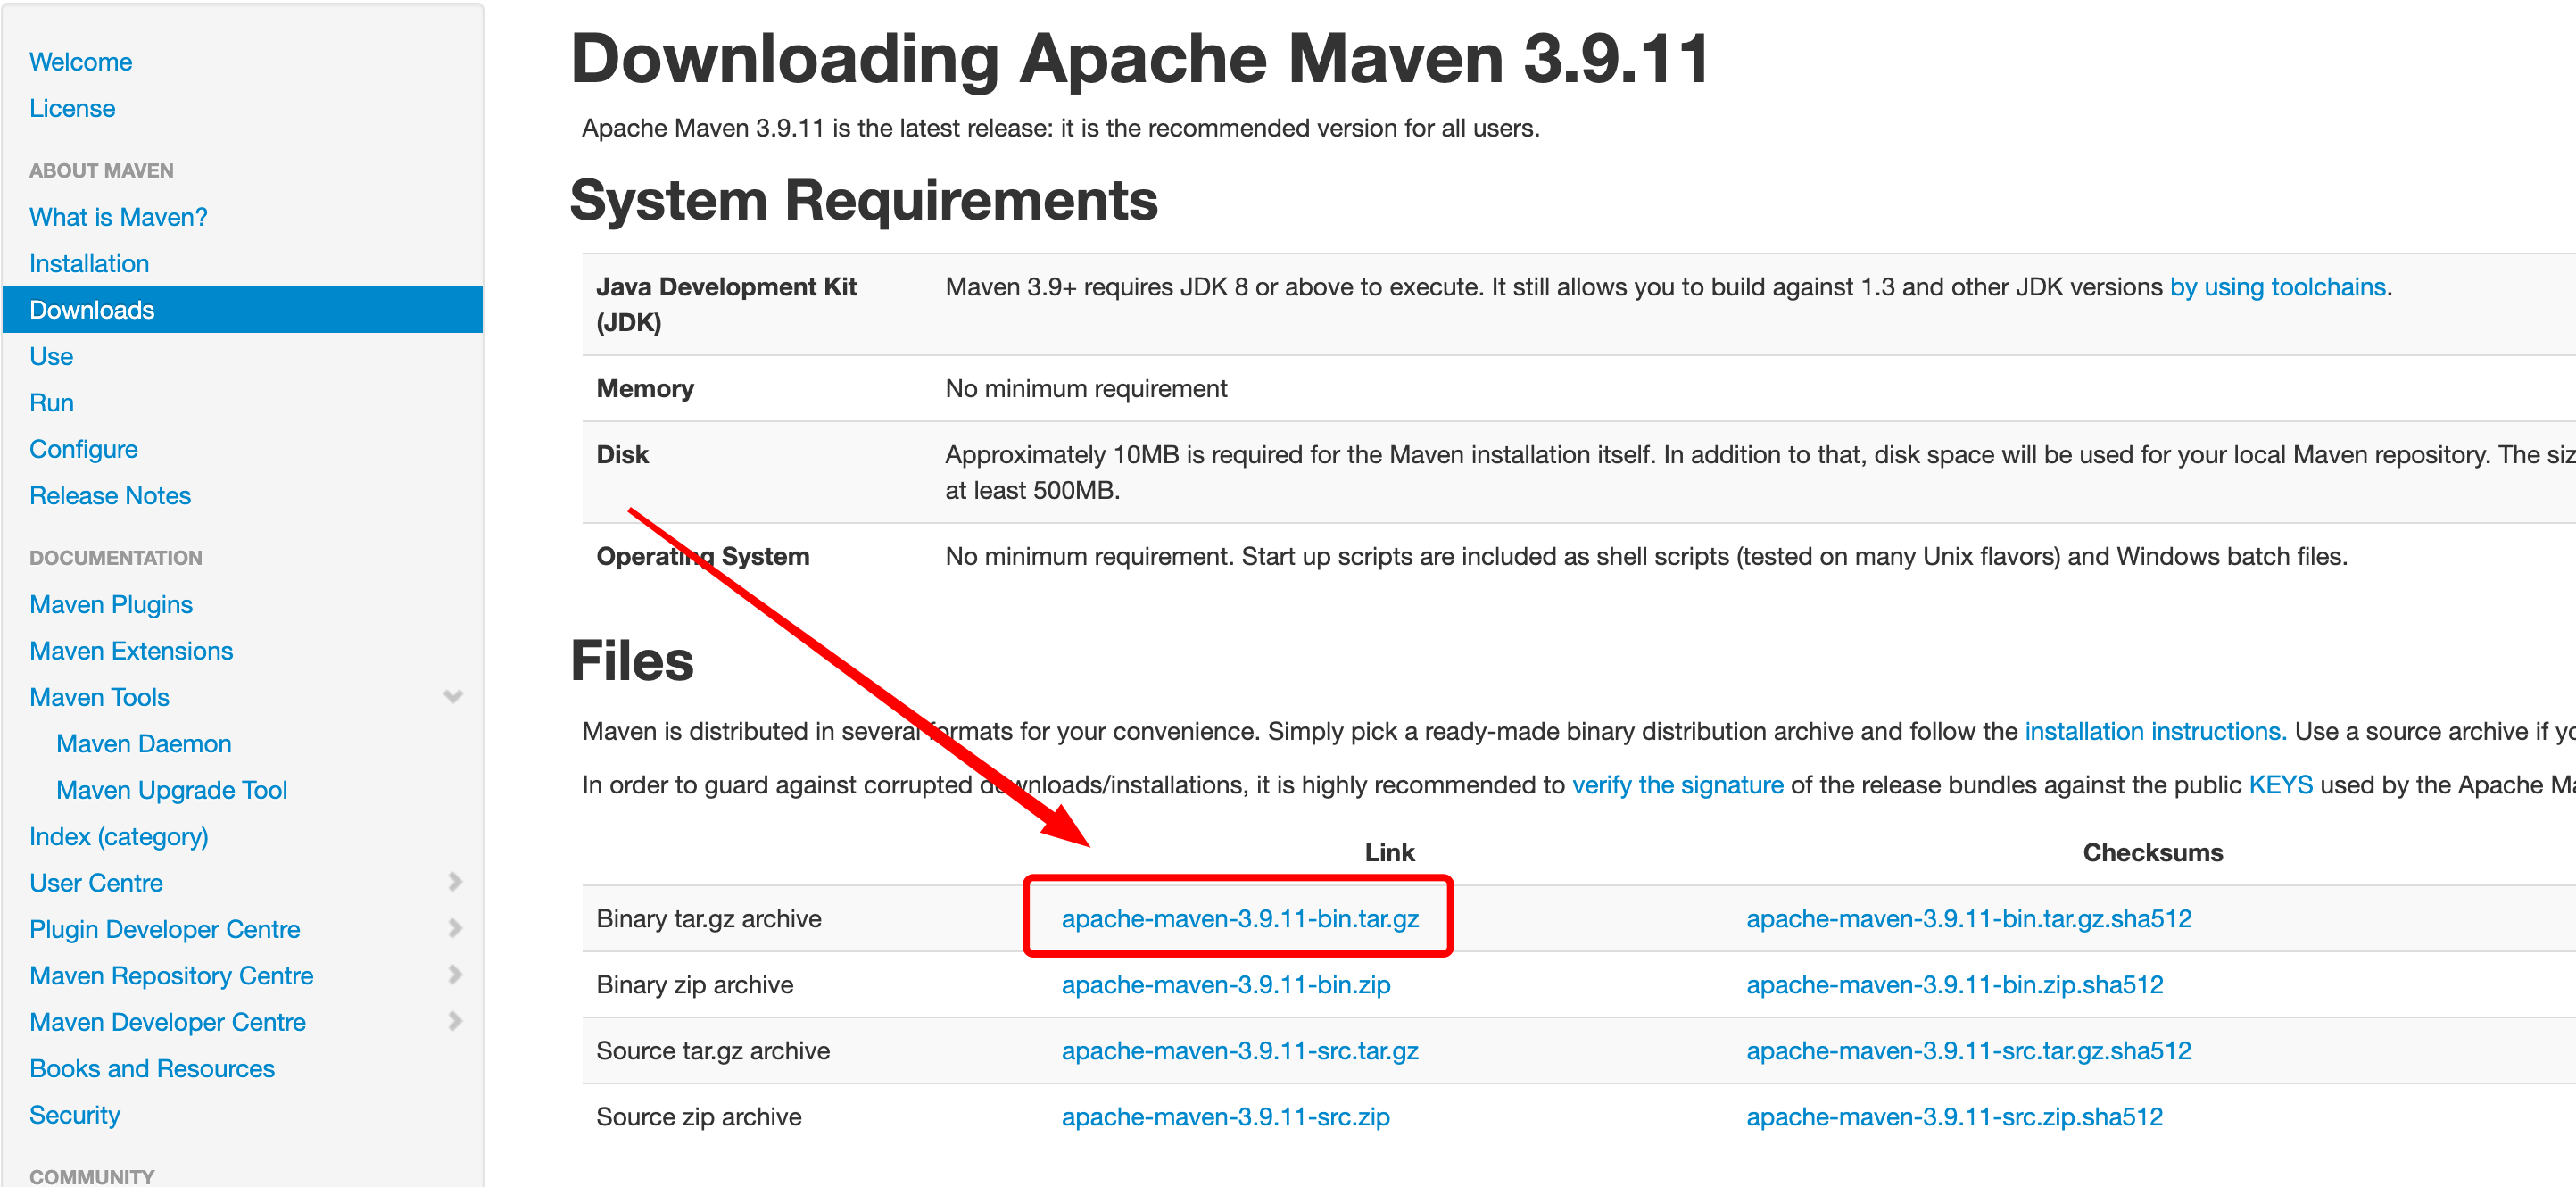Open the Configure sidebar link
Image resolution: width=2576 pixels, height=1187 pixels.
point(83,449)
